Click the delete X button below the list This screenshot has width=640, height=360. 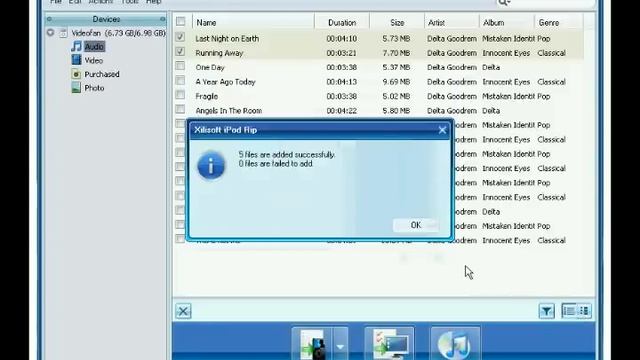[183, 311]
